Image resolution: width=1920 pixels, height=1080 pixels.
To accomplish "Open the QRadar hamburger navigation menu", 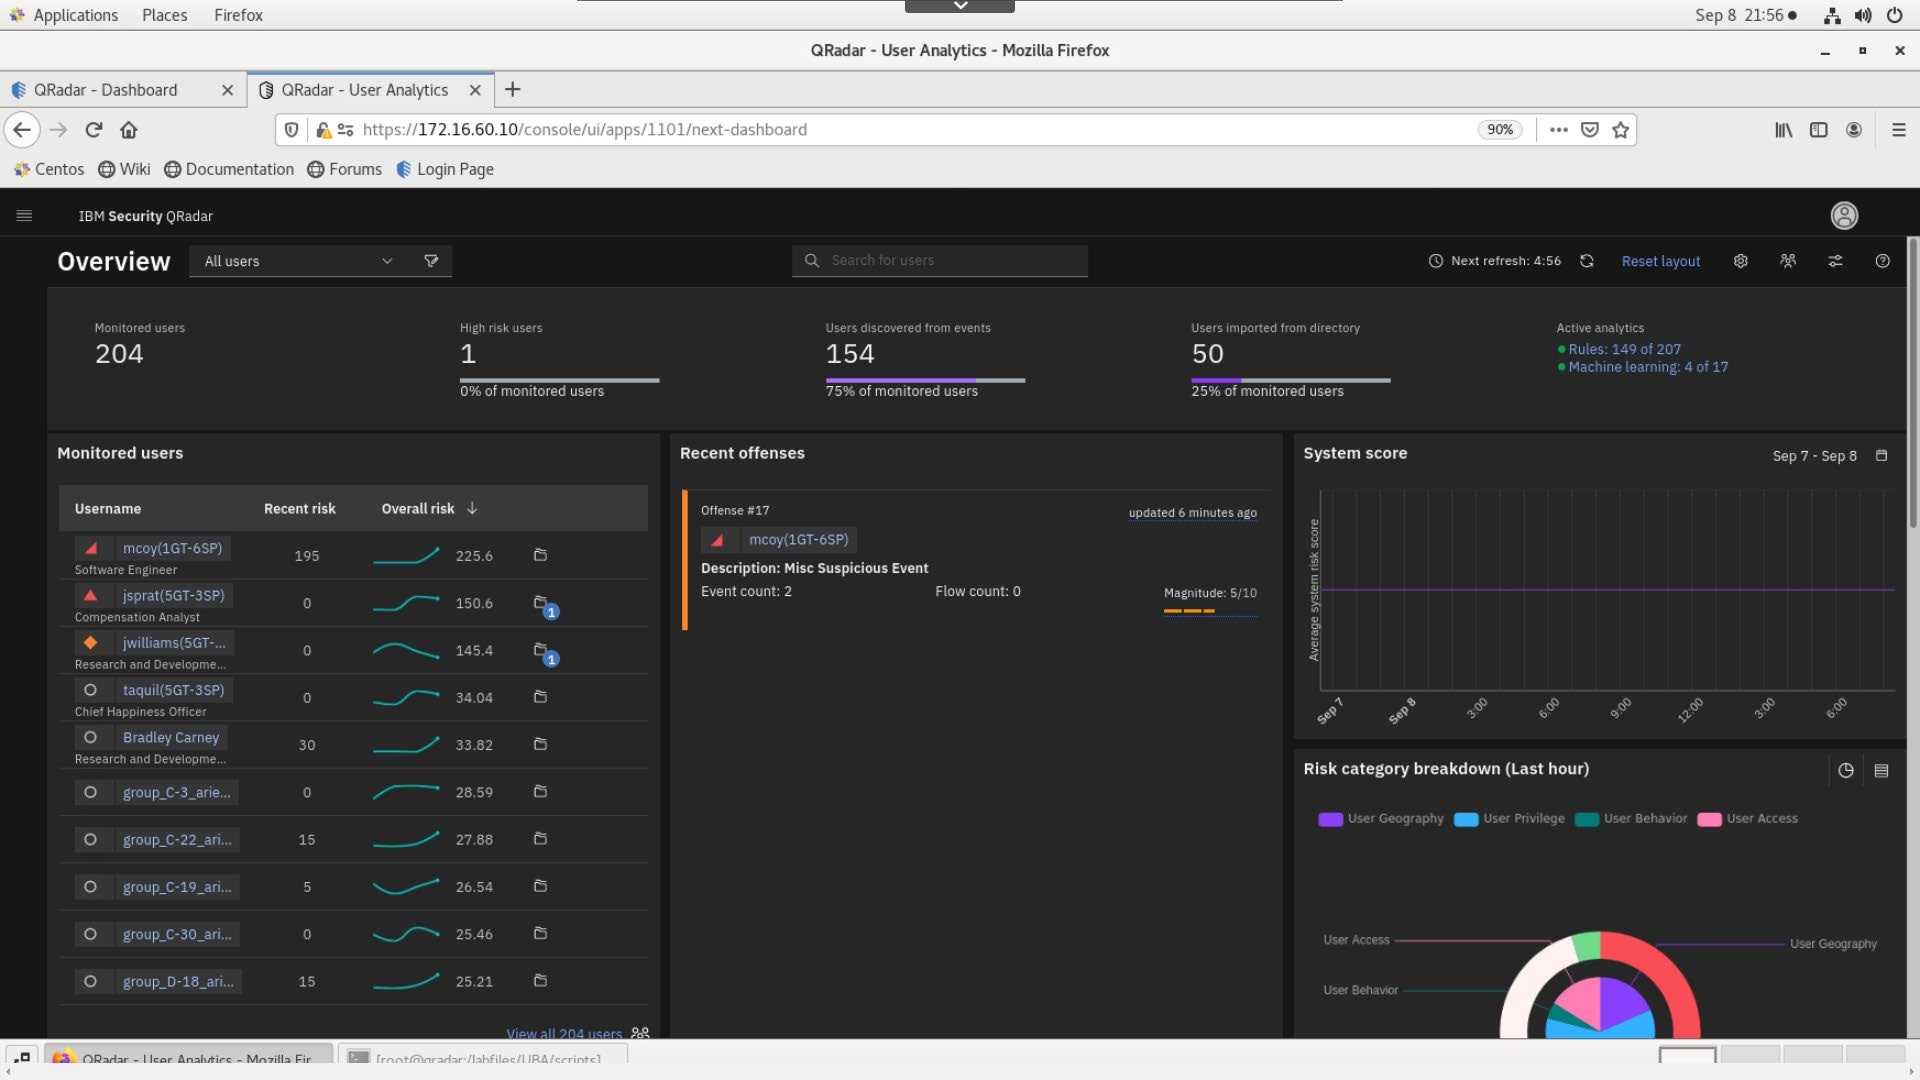I will pos(24,216).
